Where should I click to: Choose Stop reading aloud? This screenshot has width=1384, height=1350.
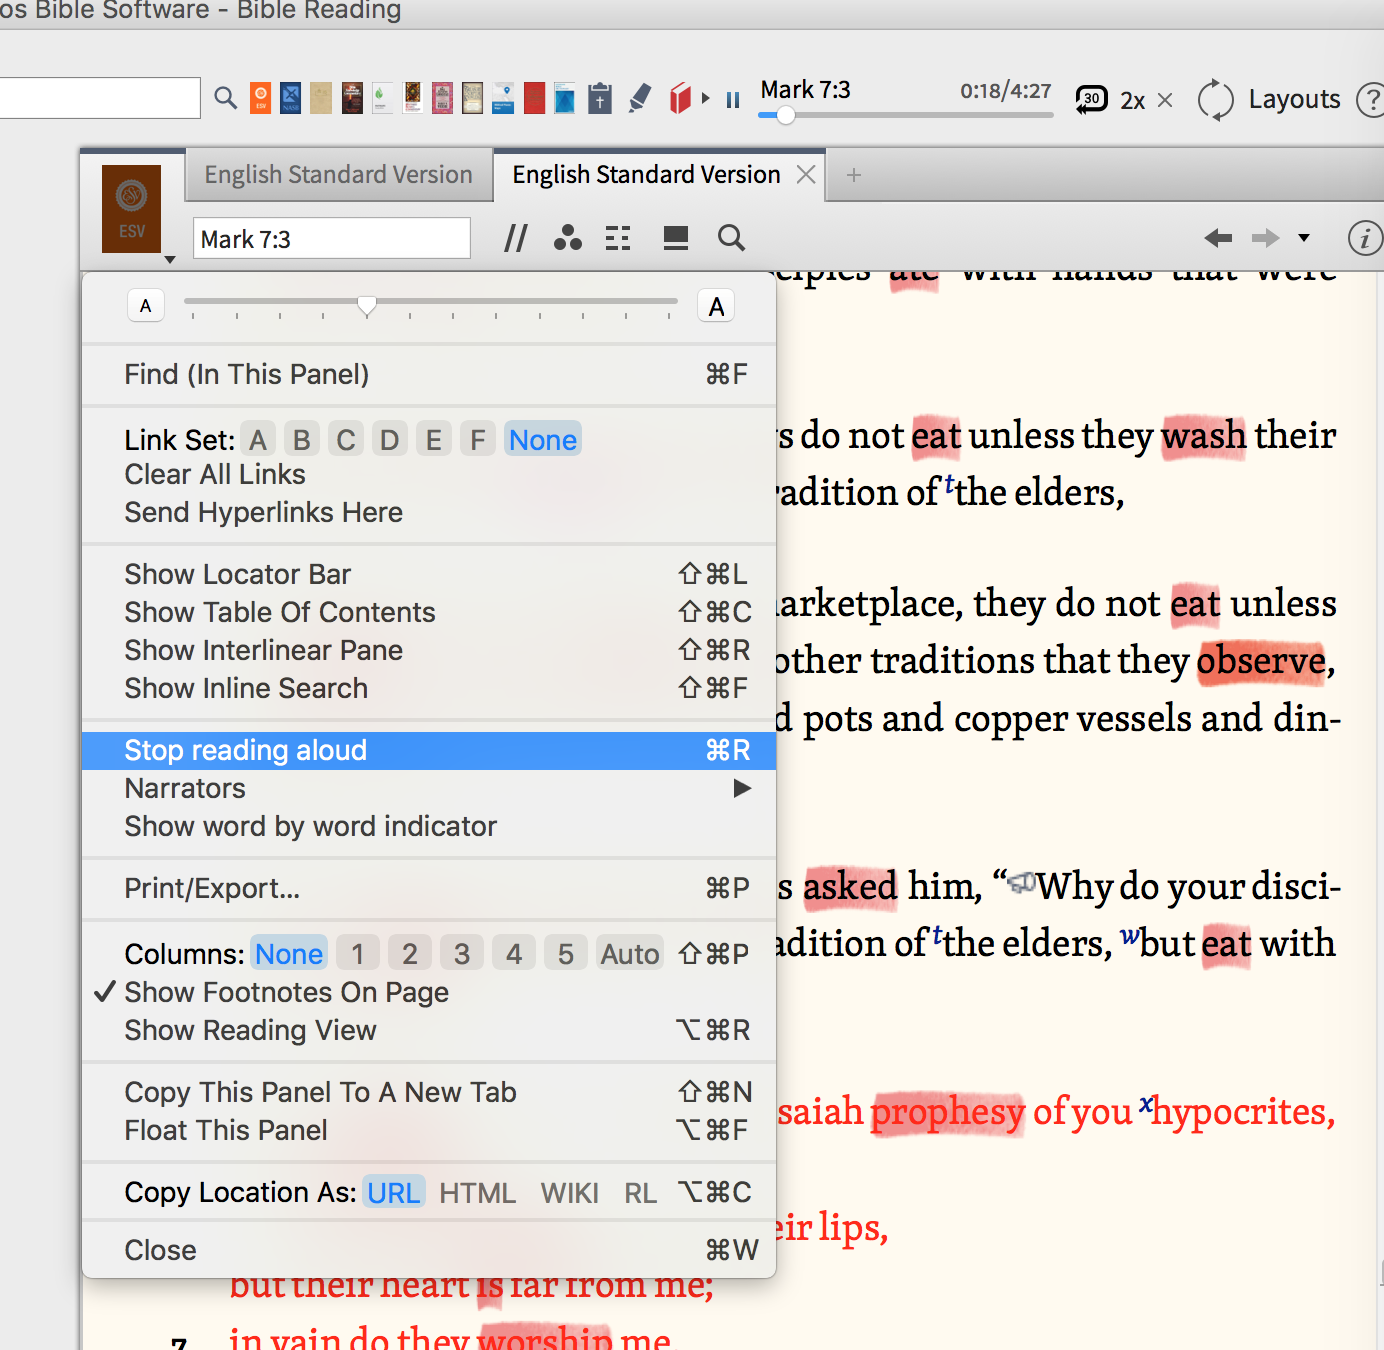pos(429,750)
